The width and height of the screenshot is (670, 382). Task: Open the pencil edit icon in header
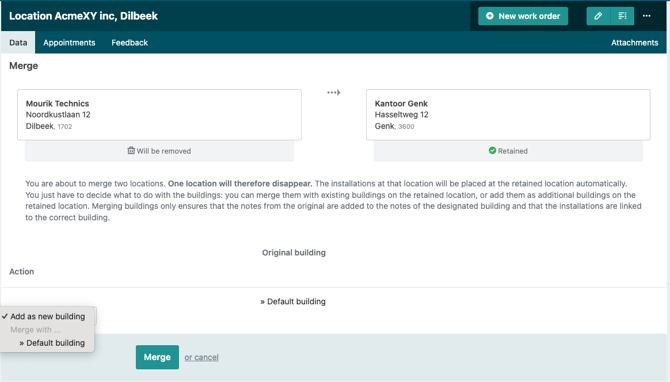[x=598, y=16]
